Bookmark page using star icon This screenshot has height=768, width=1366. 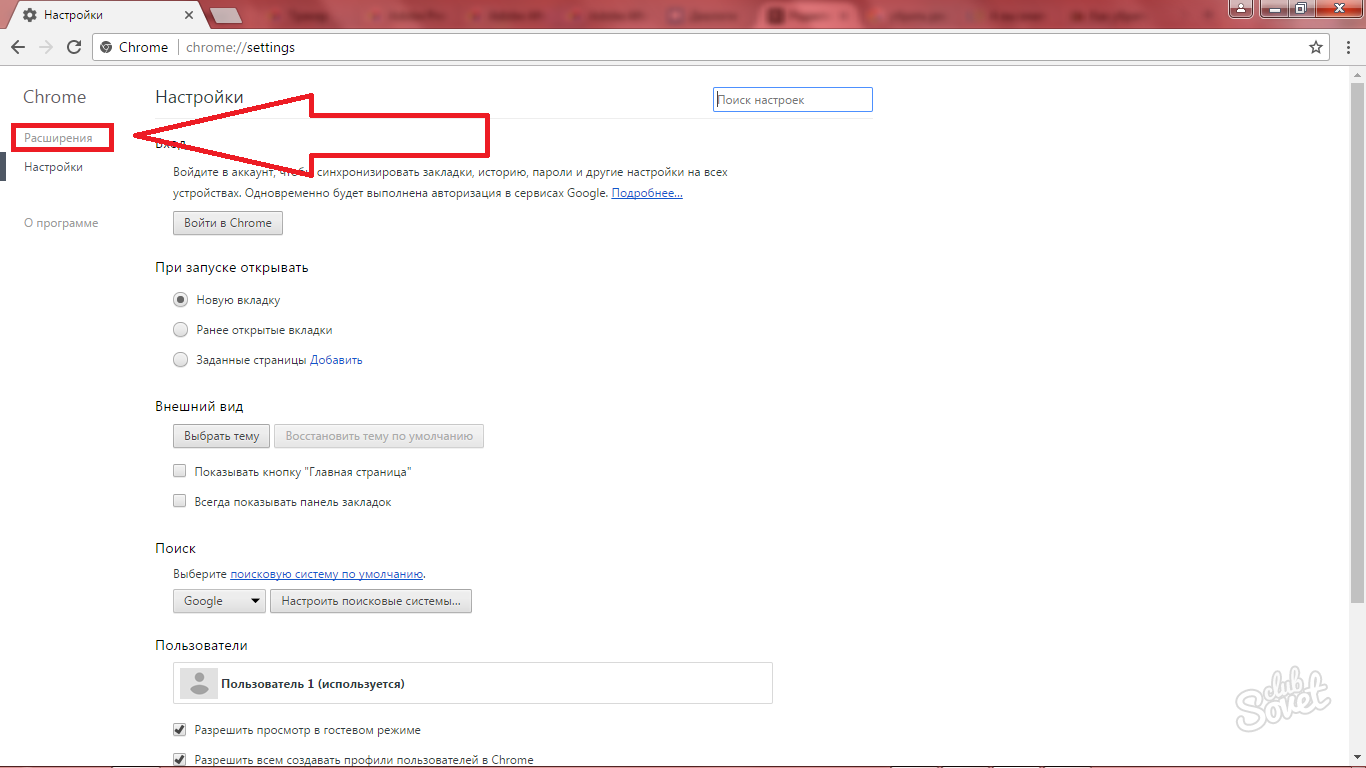coord(1316,47)
